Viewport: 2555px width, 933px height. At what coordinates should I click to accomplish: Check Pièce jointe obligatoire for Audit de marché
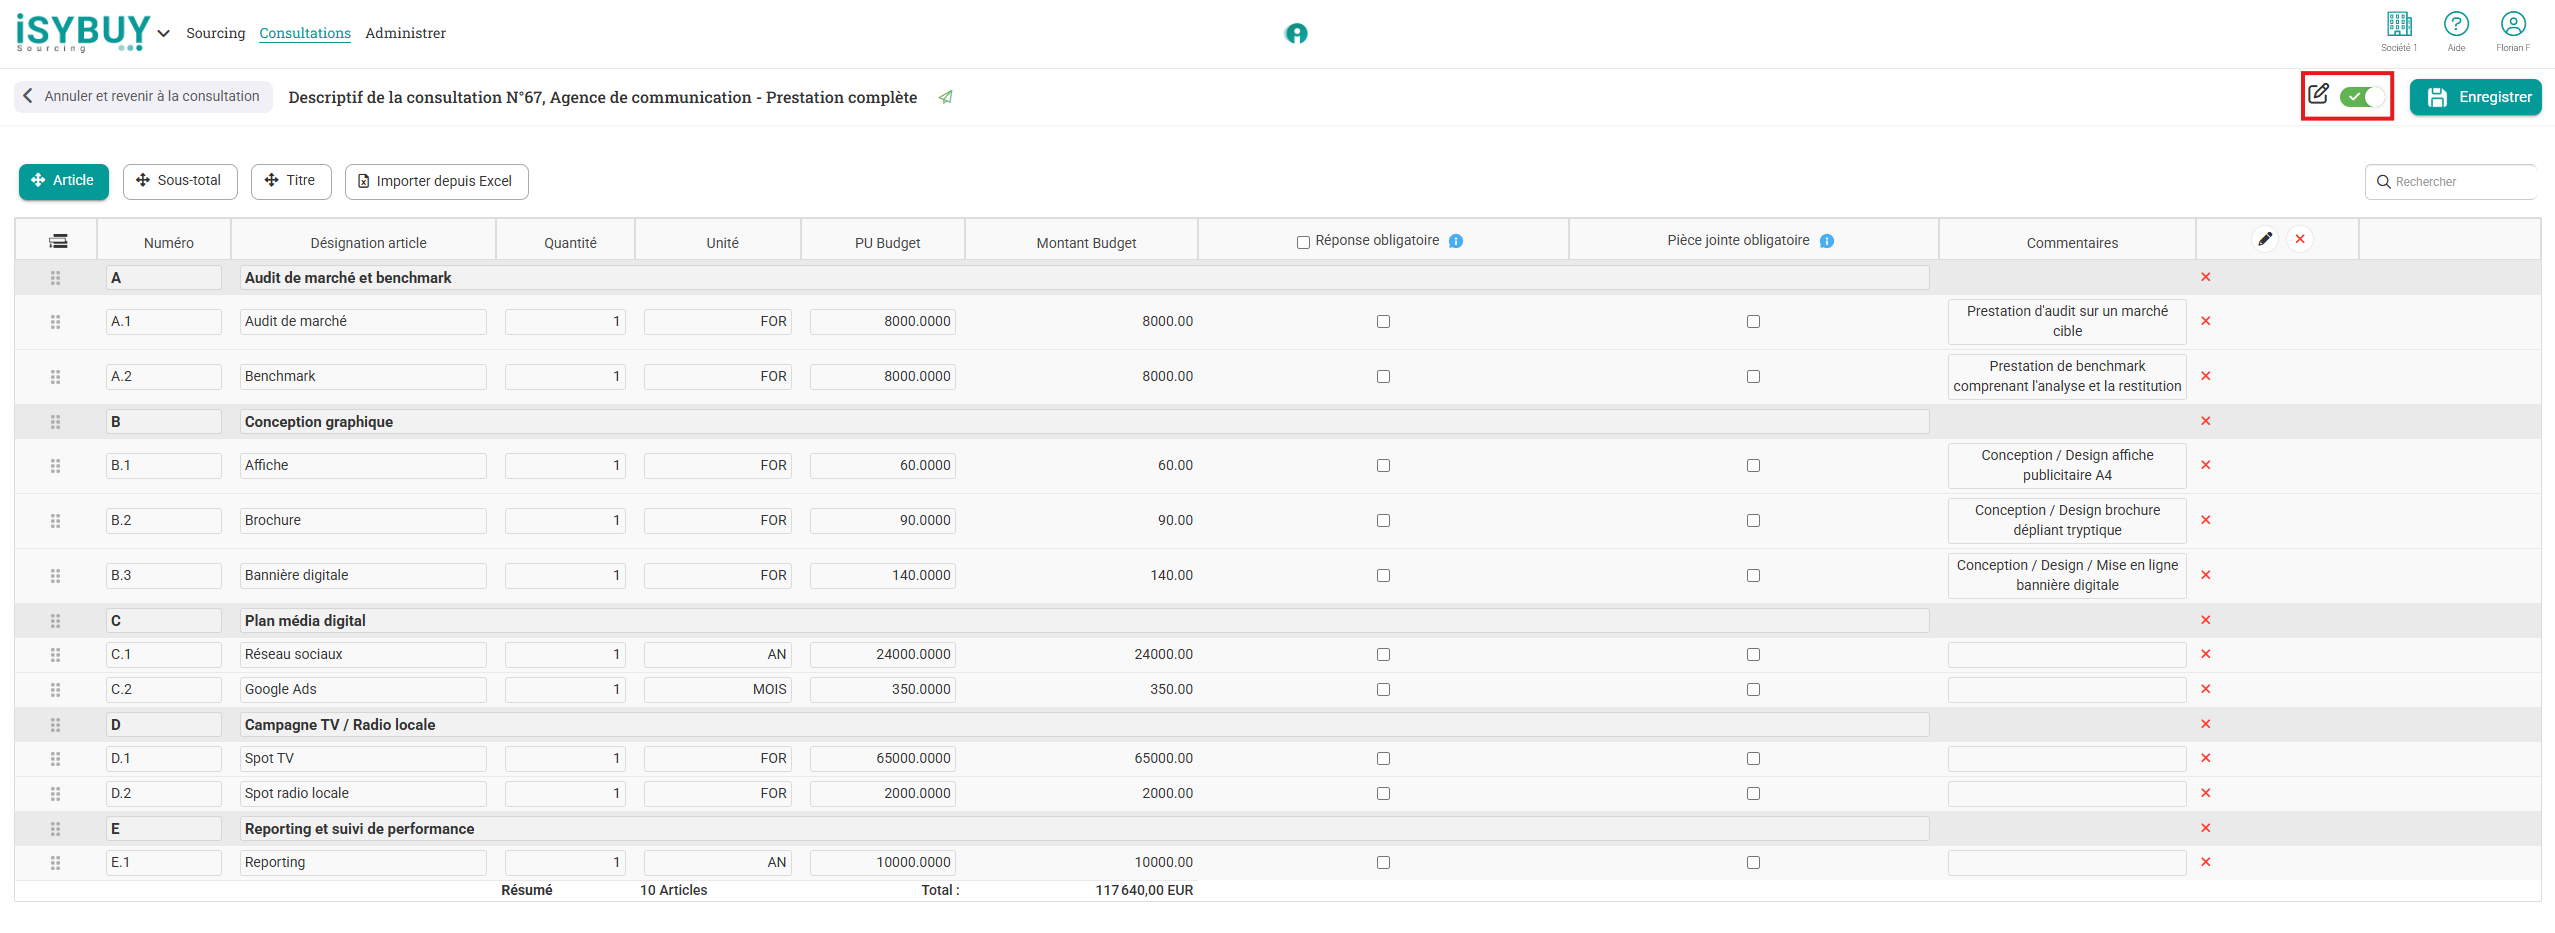[1753, 321]
